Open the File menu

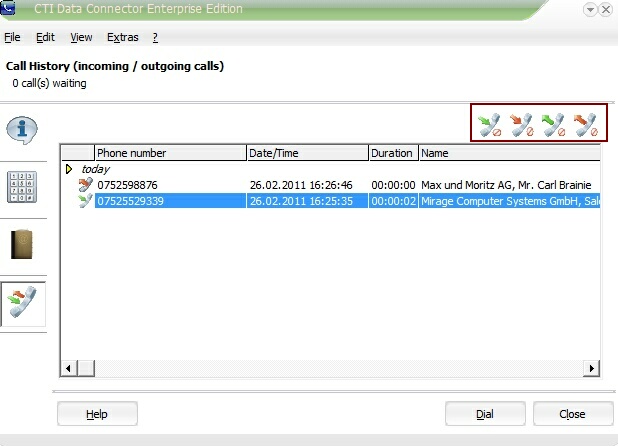[12, 37]
